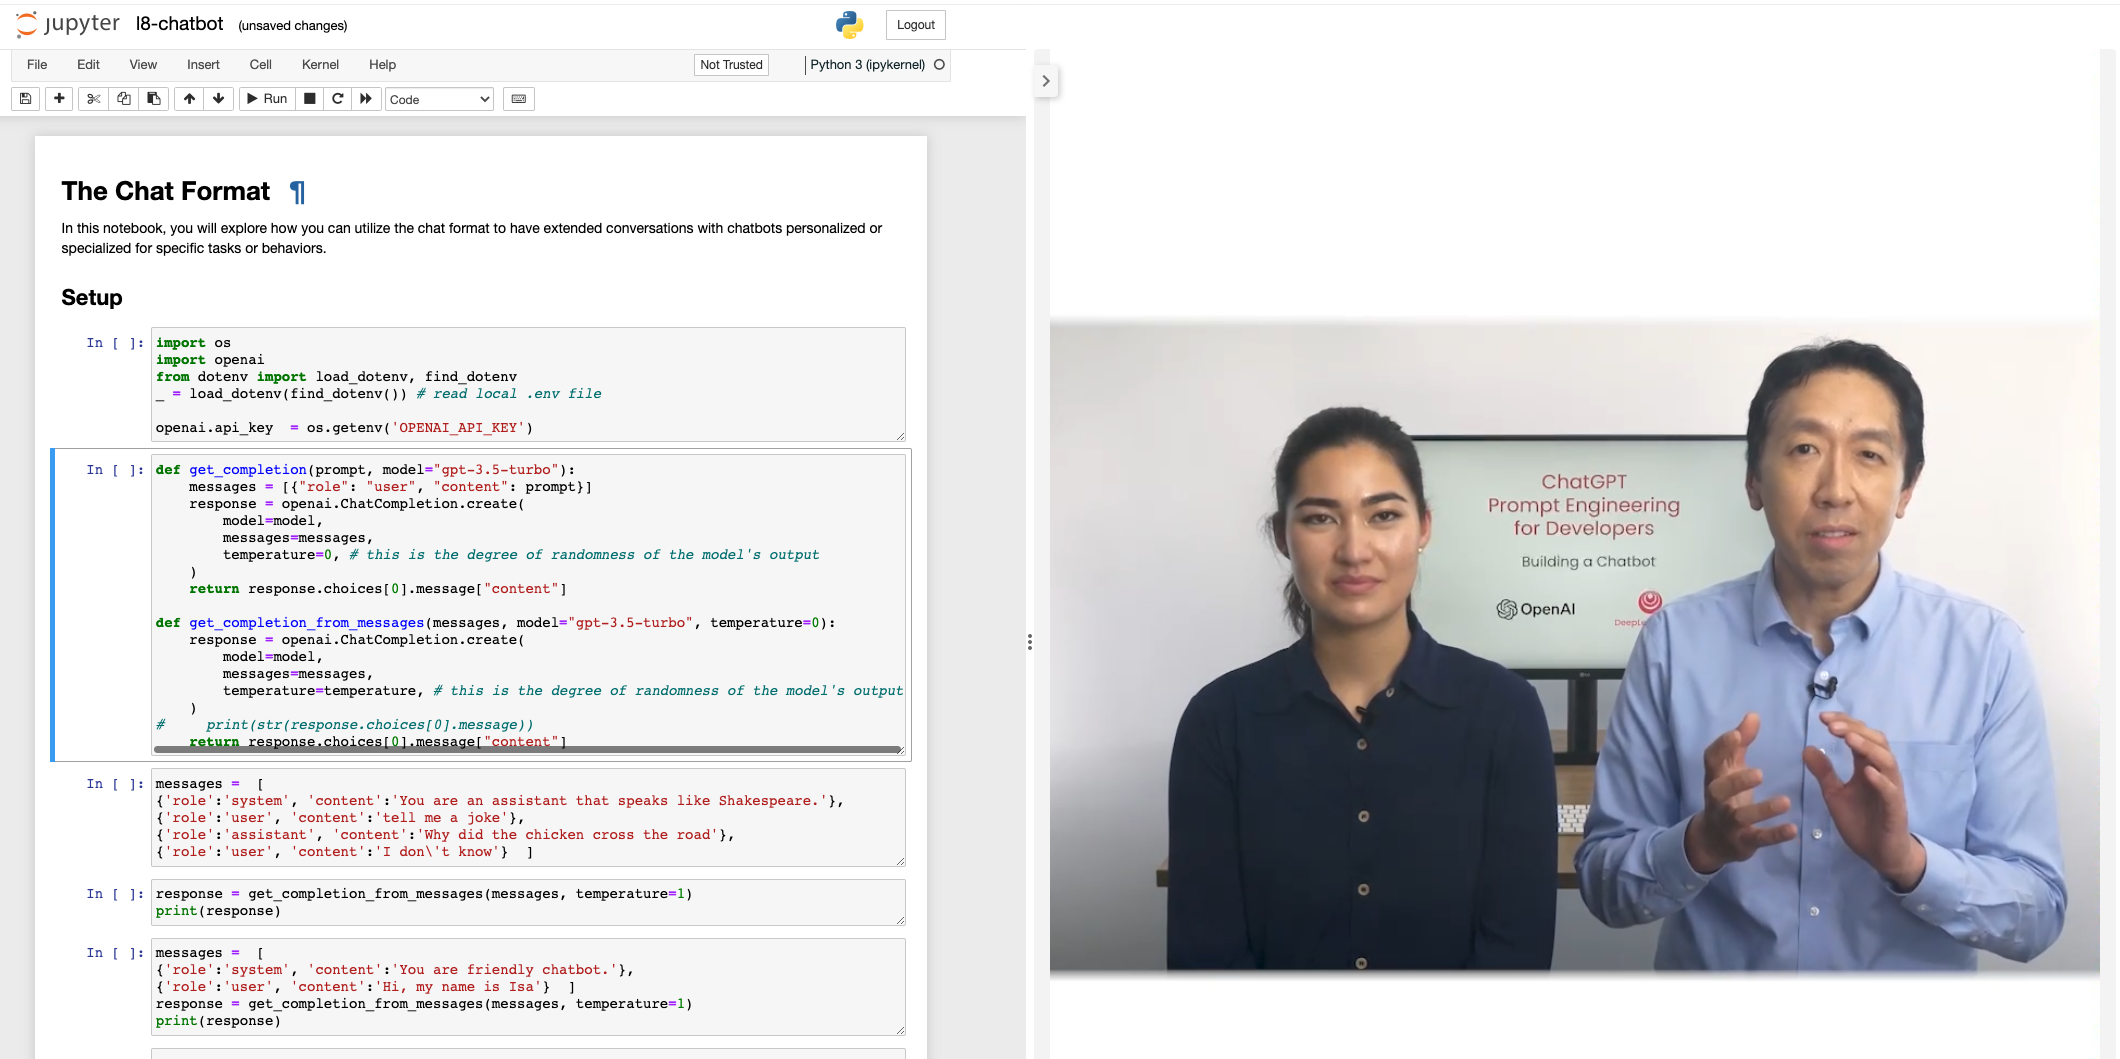Screen dimensions: 2120x1059
Task: Click into the get_completion function cell
Action: click(528, 605)
